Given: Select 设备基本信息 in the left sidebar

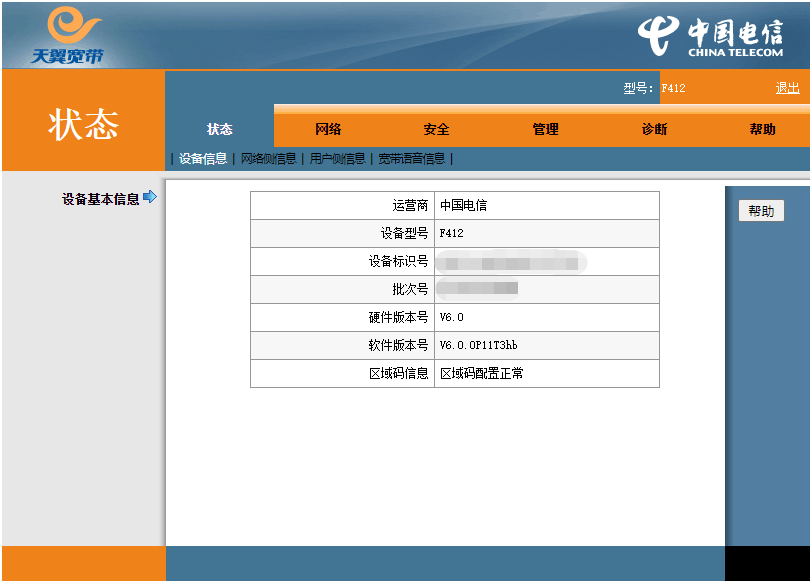Looking at the screenshot, I should [x=100, y=199].
